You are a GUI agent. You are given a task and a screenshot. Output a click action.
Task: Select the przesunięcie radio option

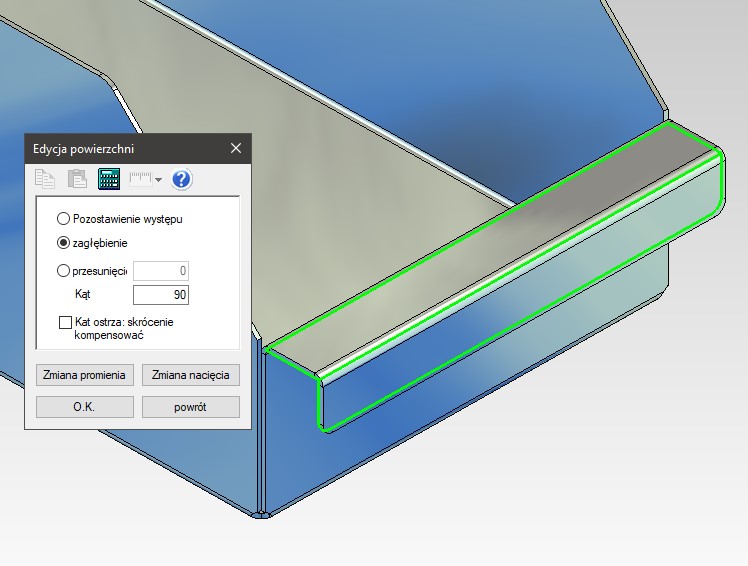[63, 271]
